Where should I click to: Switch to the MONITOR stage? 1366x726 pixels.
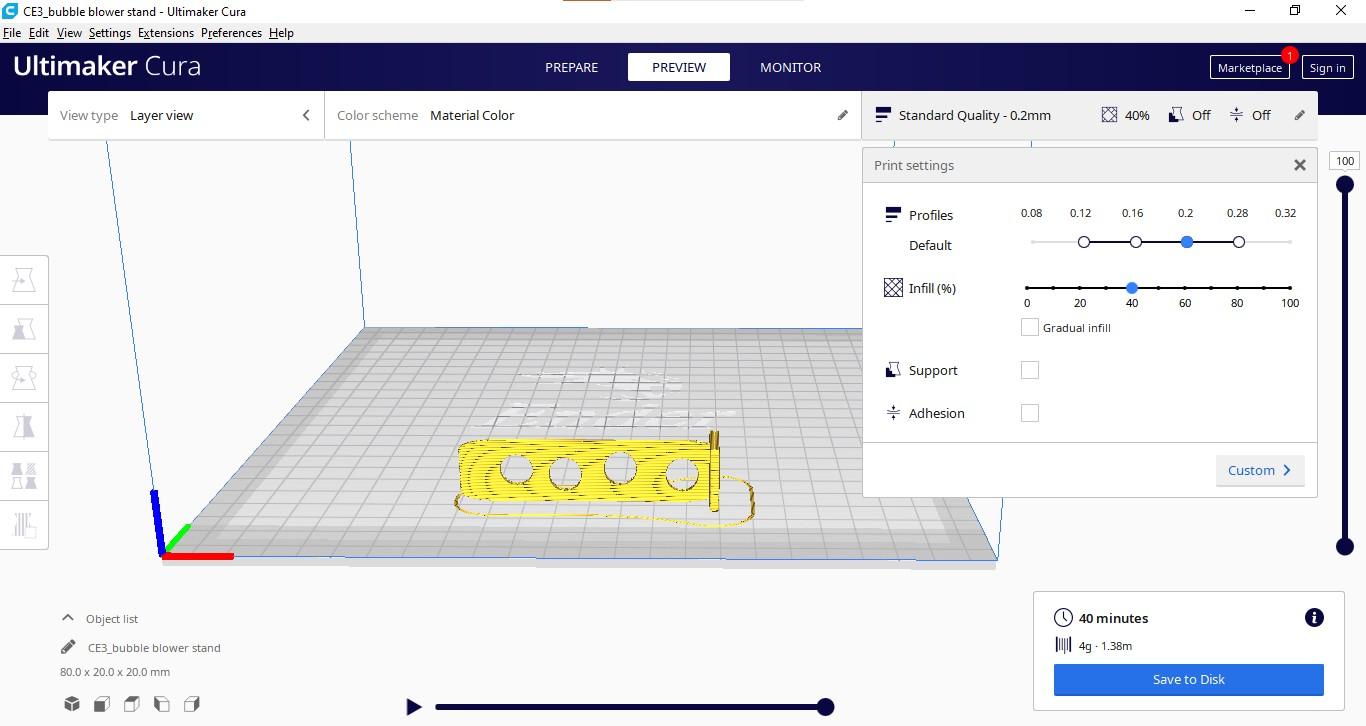coord(790,67)
